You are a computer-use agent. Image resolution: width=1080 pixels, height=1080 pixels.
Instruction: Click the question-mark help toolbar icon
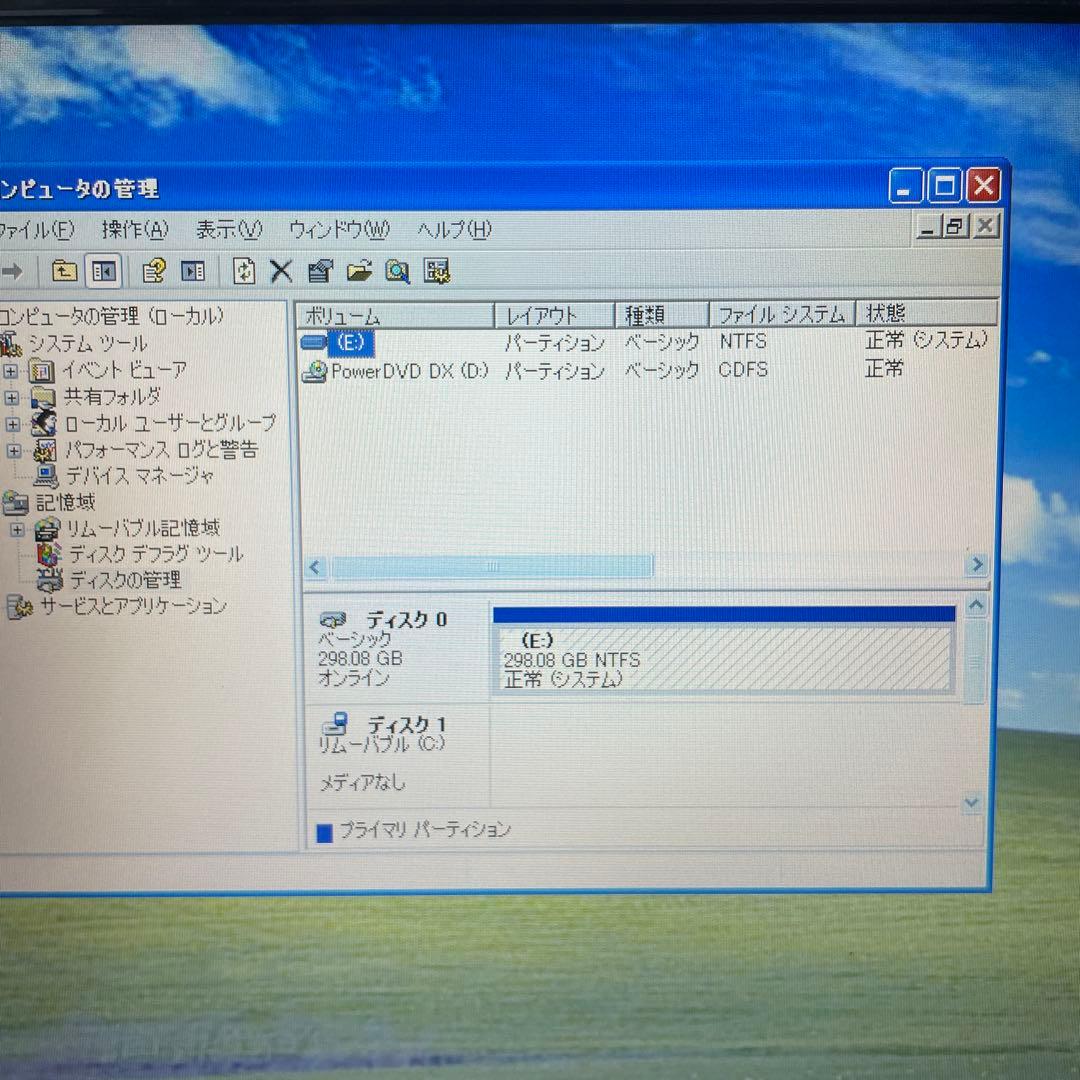[x=153, y=271]
